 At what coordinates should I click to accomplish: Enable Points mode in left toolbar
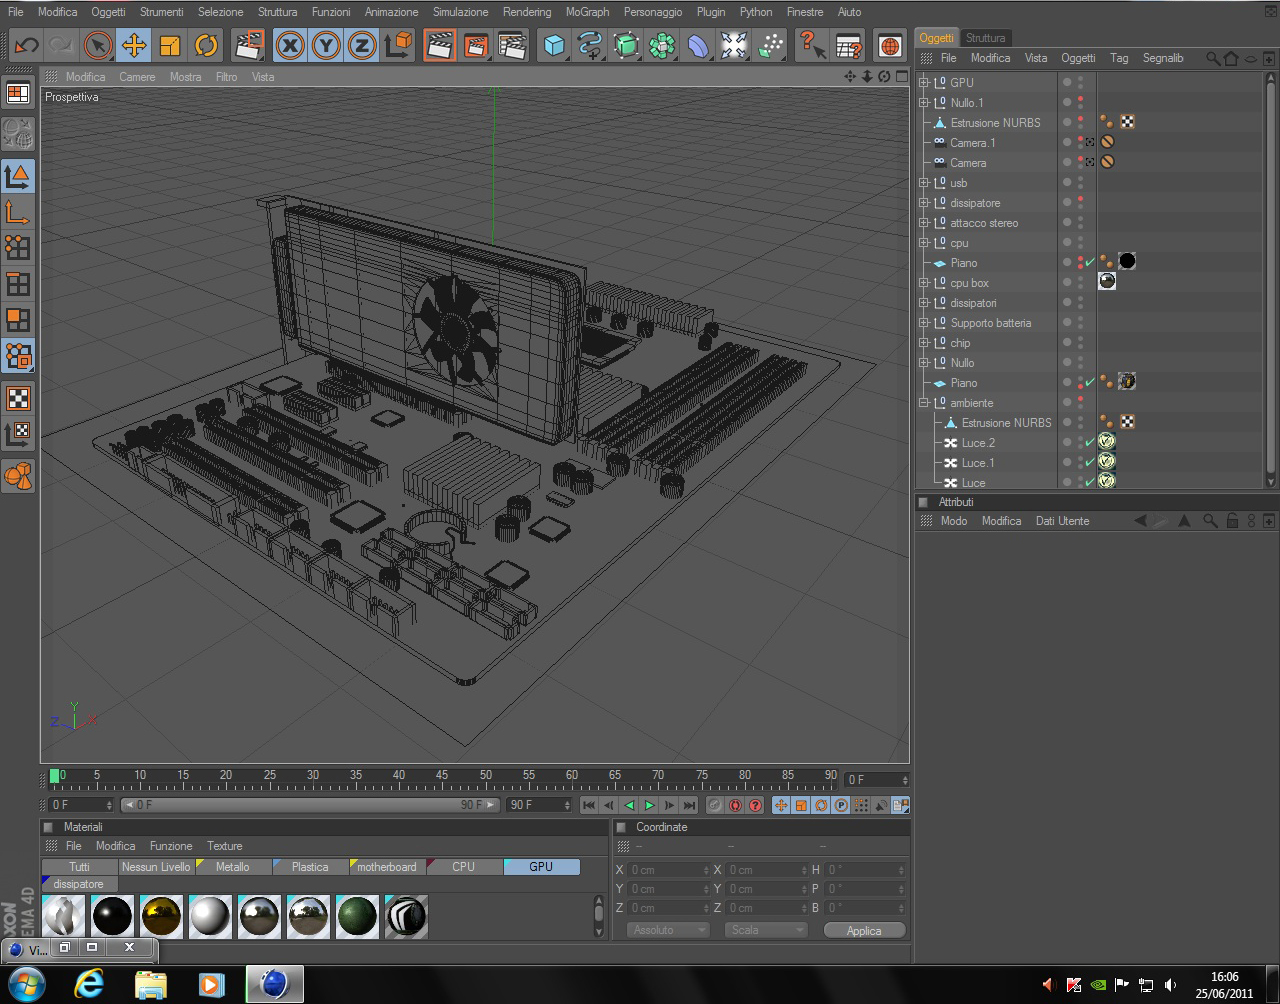(x=18, y=247)
